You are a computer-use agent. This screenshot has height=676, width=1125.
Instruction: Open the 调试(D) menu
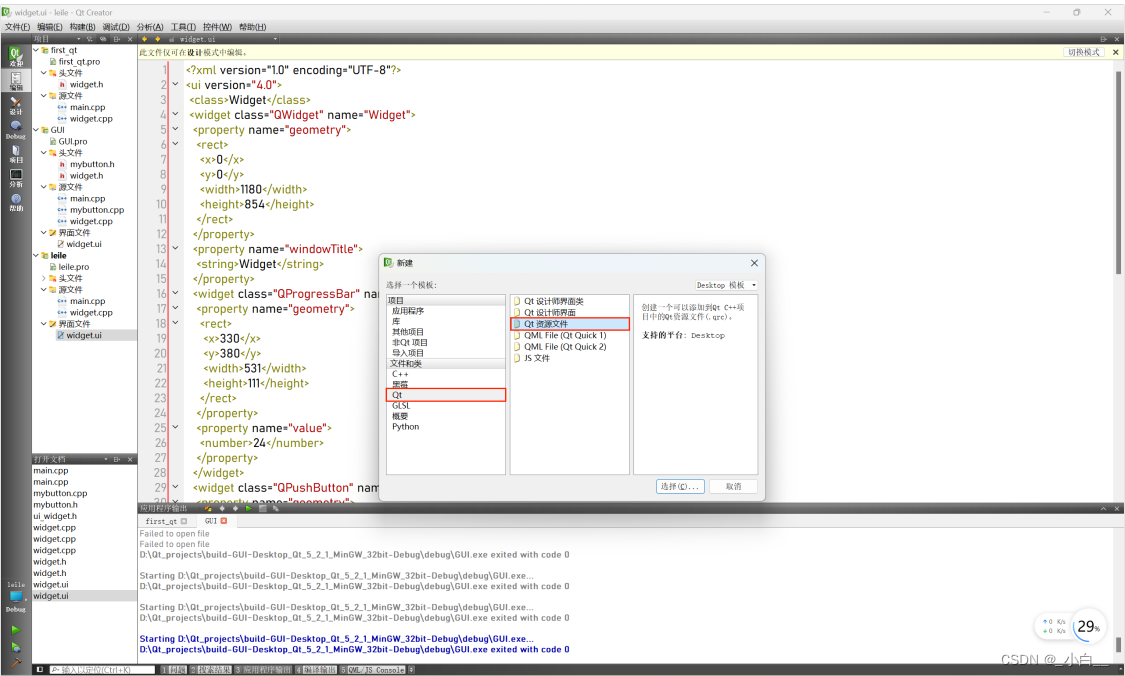116,27
